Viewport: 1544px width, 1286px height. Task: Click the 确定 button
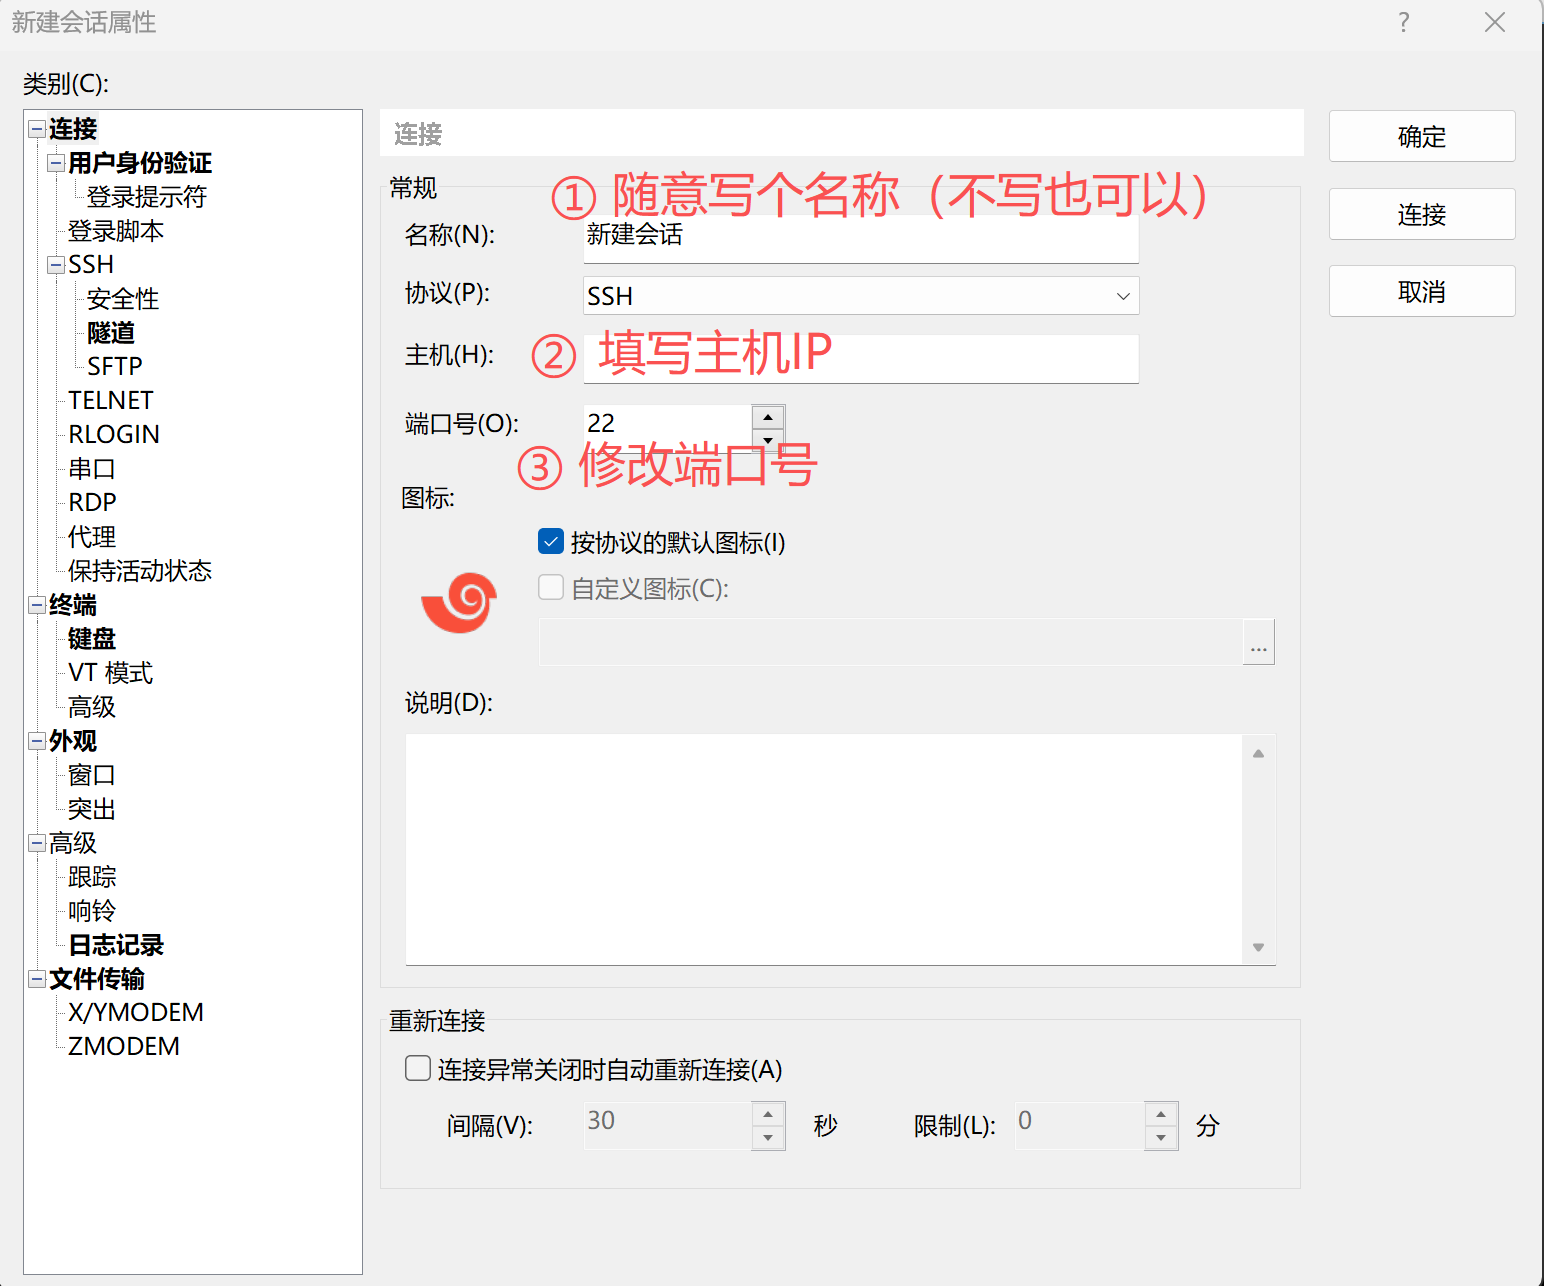click(1421, 137)
